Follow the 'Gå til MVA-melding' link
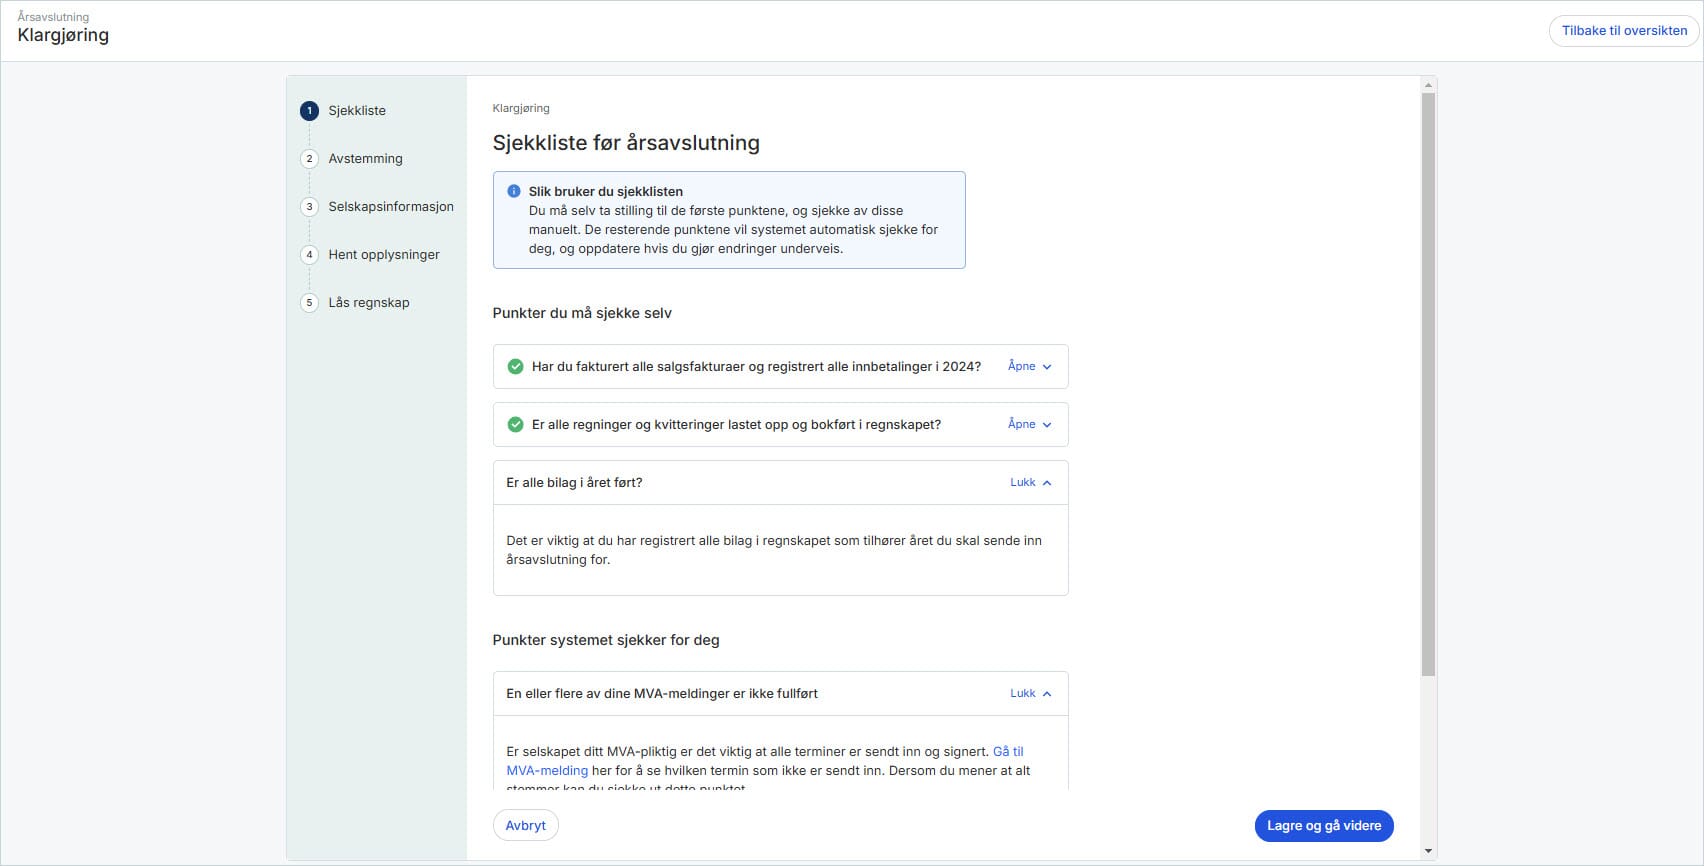This screenshot has width=1704, height=866. (x=1007, y=752)
